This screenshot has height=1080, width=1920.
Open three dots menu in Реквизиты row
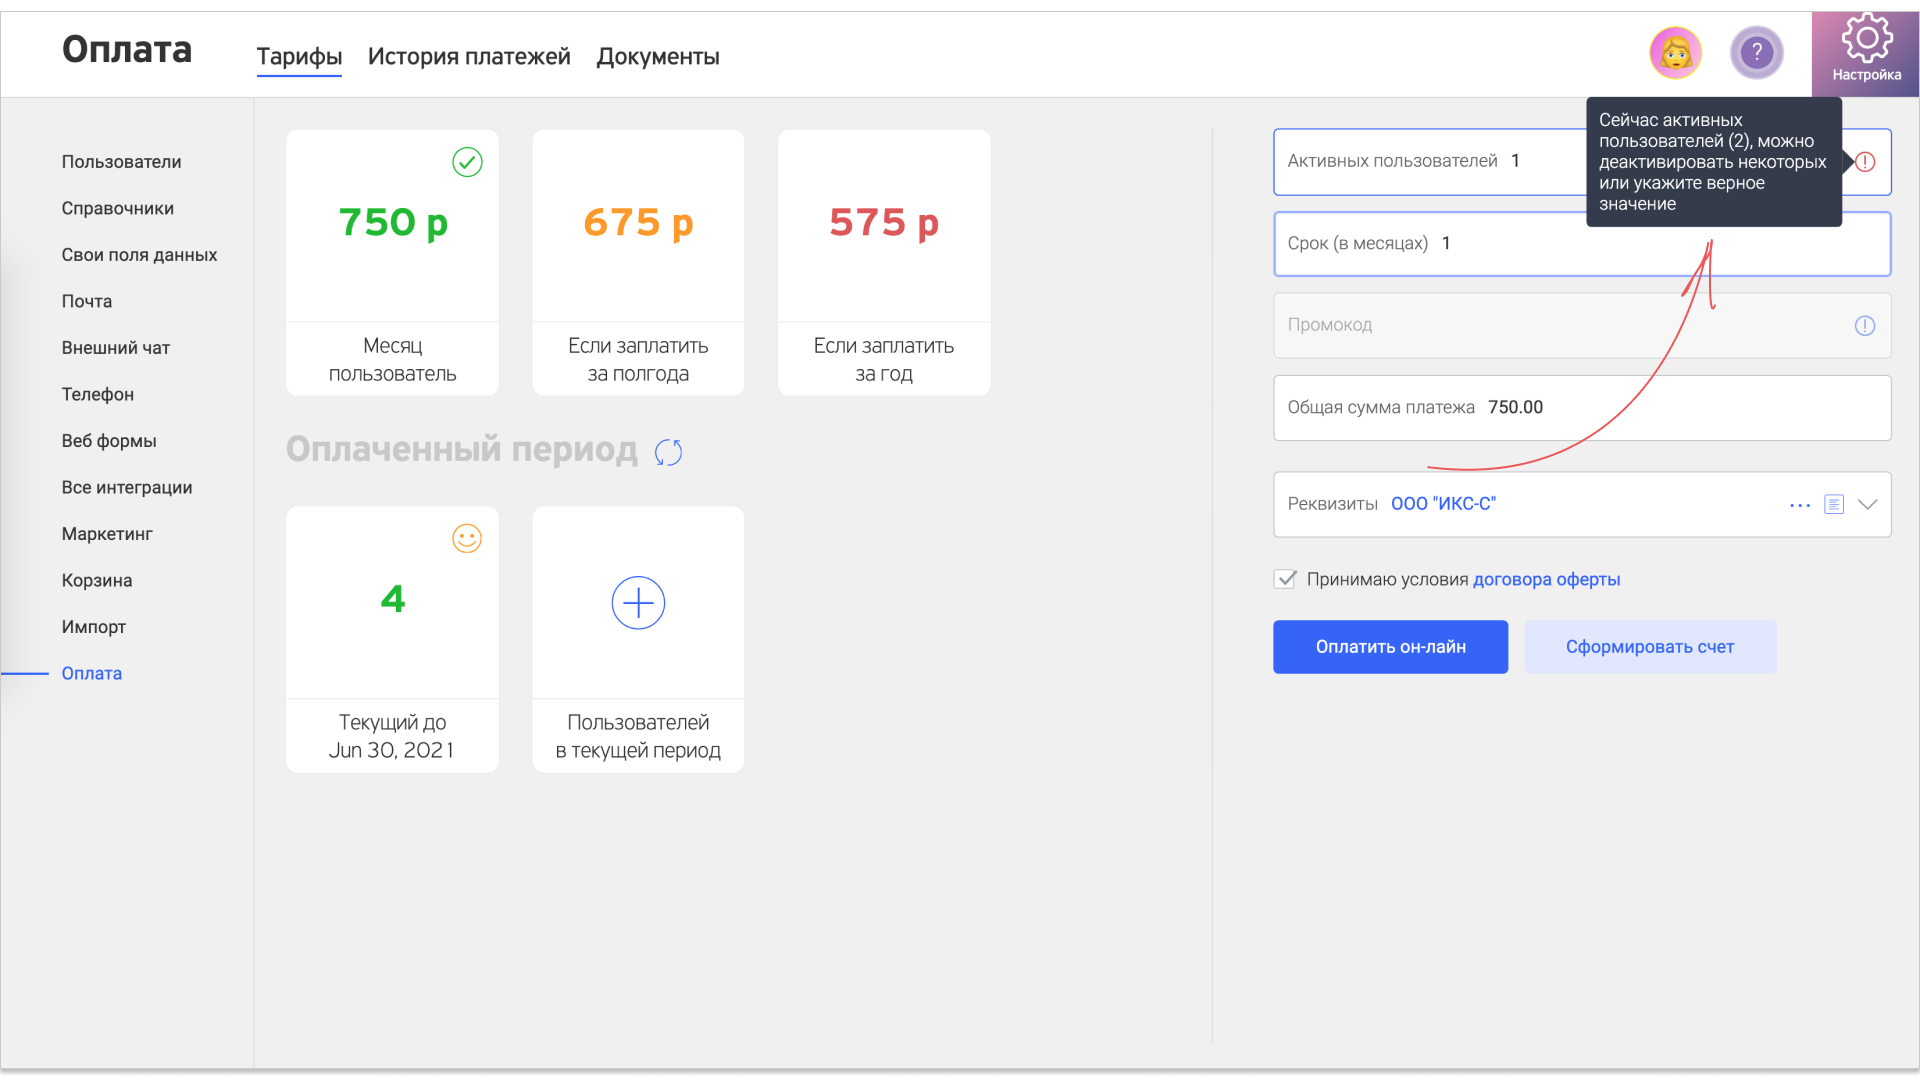click(1799, 505)
